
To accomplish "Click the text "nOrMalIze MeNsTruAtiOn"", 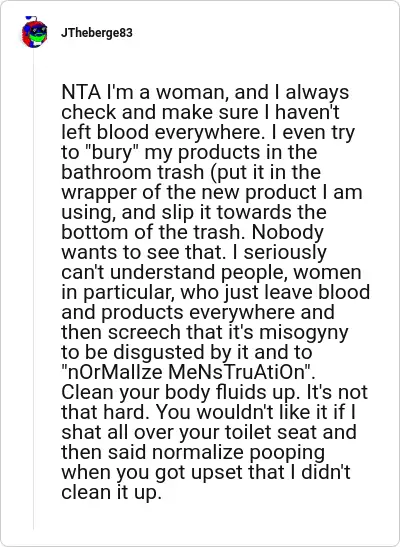I will coord(187,372).
